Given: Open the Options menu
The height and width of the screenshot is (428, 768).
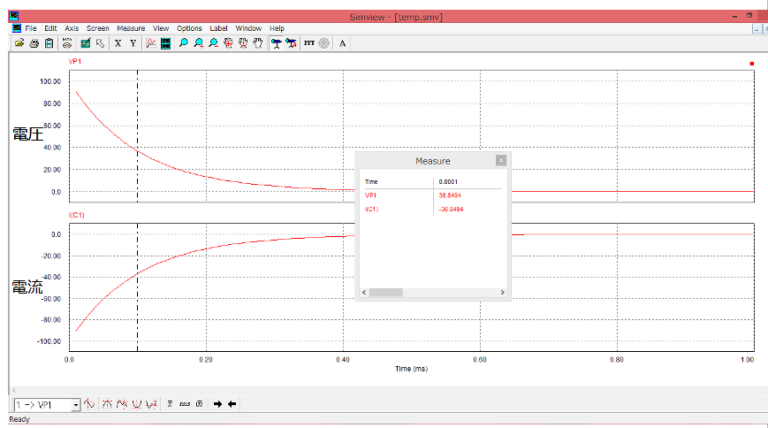Looking at the screenshot, I should tap(189, 28).
